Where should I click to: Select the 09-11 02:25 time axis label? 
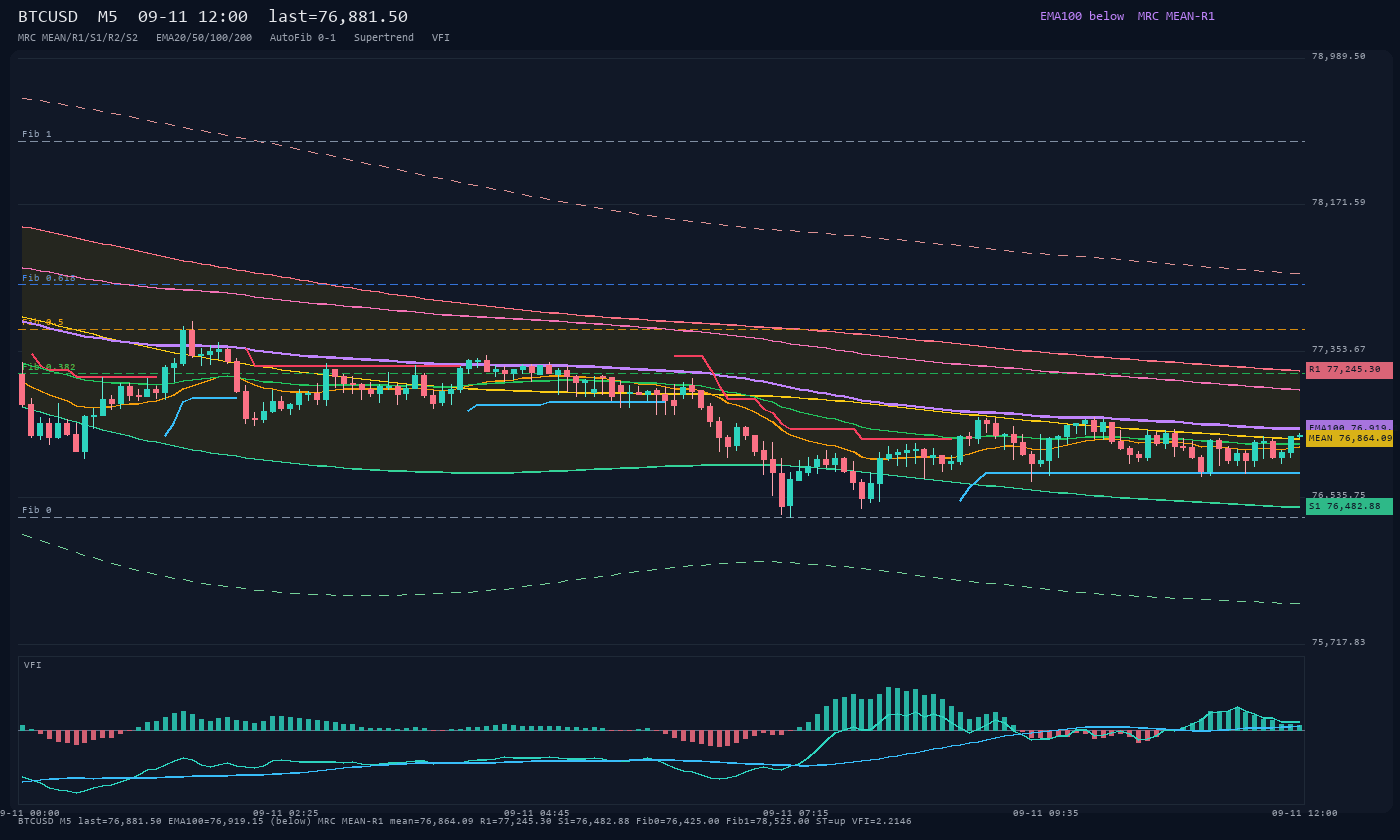(x=286, y=813)
